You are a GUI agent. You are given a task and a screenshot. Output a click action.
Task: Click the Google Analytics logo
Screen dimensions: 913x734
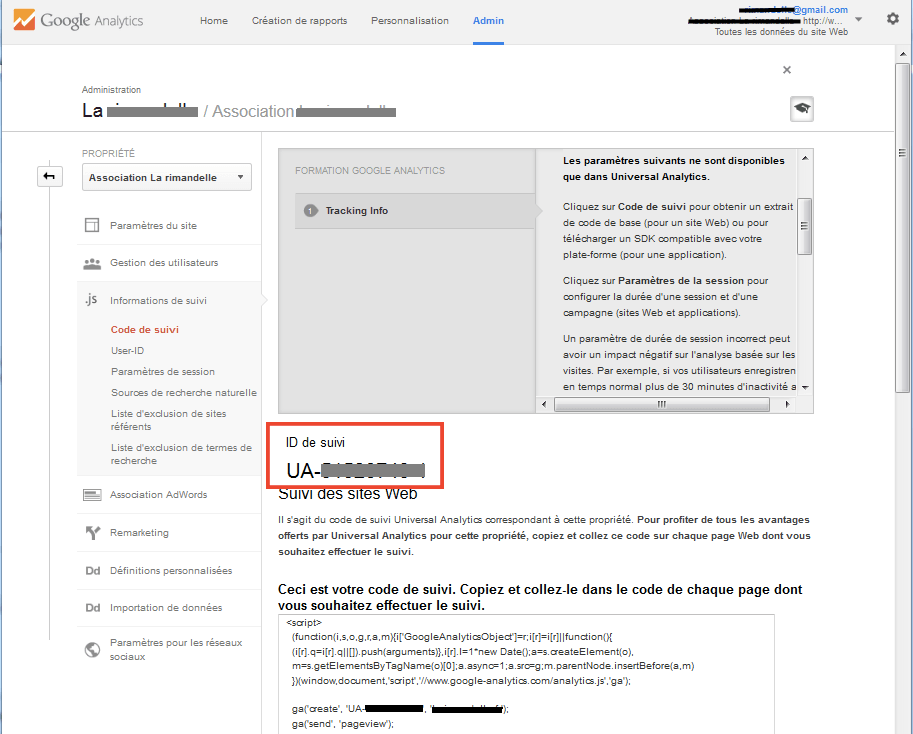pos(78,21)
